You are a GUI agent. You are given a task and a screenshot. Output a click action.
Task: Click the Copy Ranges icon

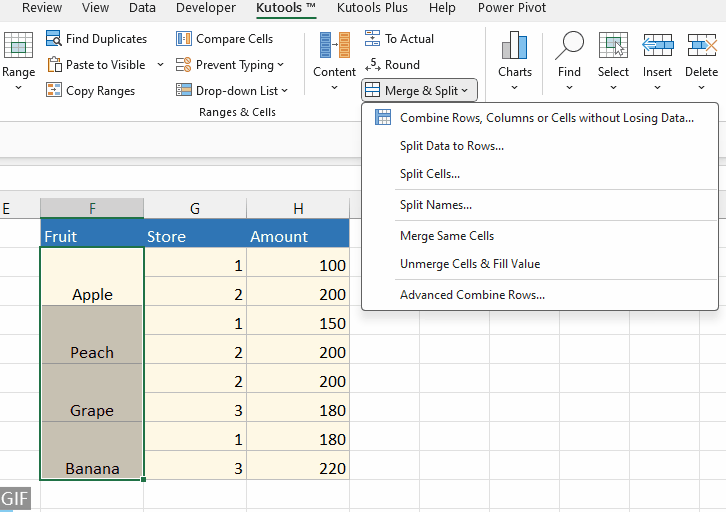click(54, 90)
